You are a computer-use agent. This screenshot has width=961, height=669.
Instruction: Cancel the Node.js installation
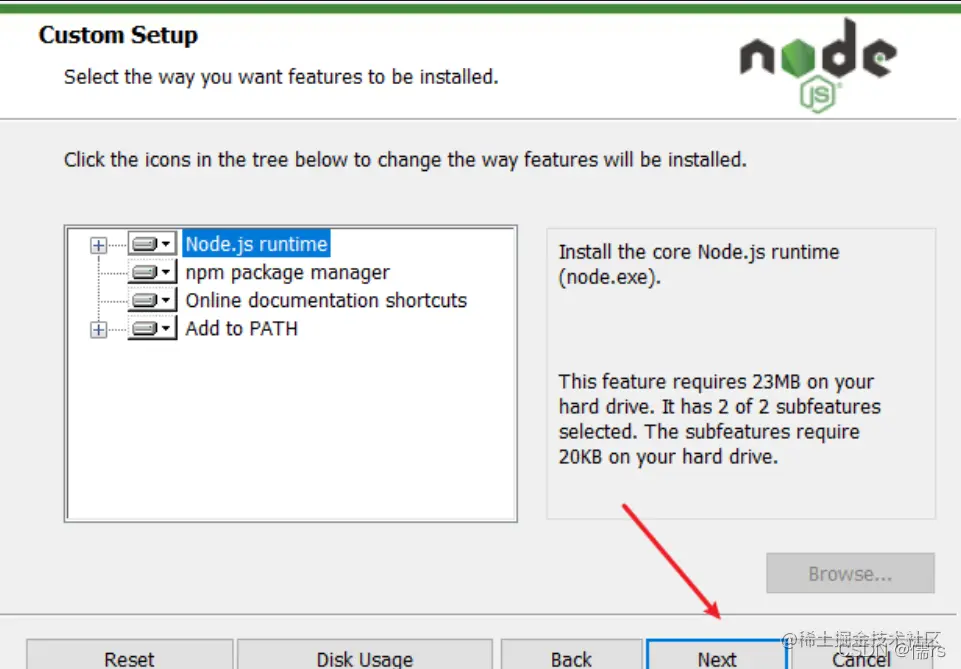click(860, 658)
